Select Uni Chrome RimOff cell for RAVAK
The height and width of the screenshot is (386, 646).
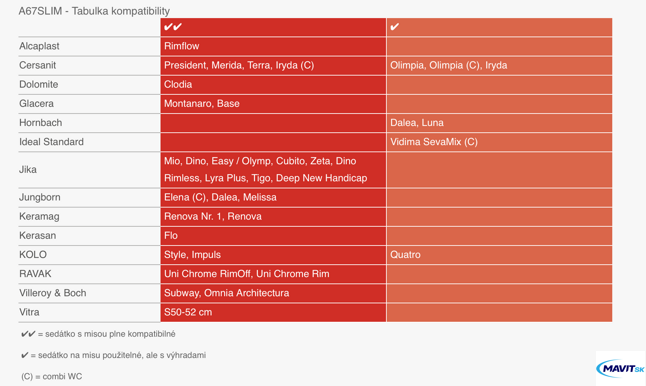pos(273,274)
